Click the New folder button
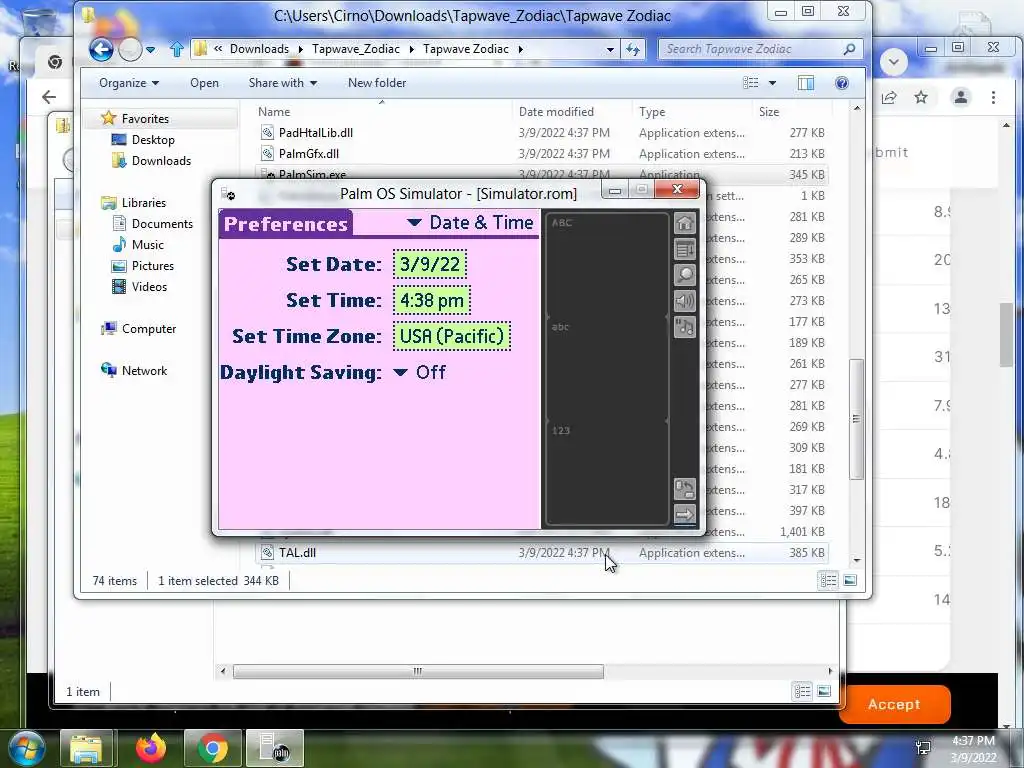Viewport: 1024px width, 768px height. coord(377,83)
